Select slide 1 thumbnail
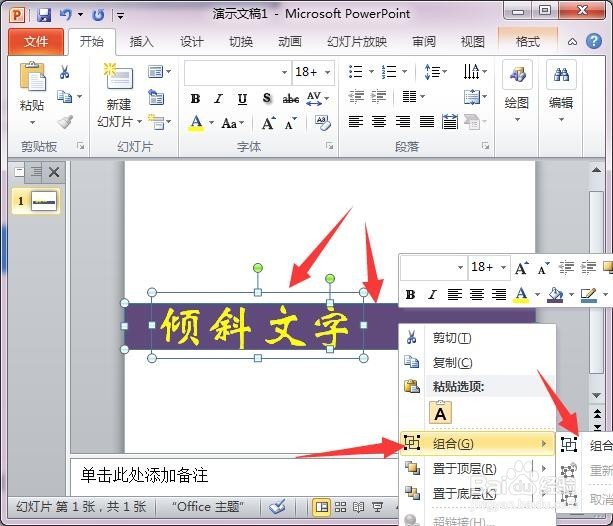 [43, 201]
